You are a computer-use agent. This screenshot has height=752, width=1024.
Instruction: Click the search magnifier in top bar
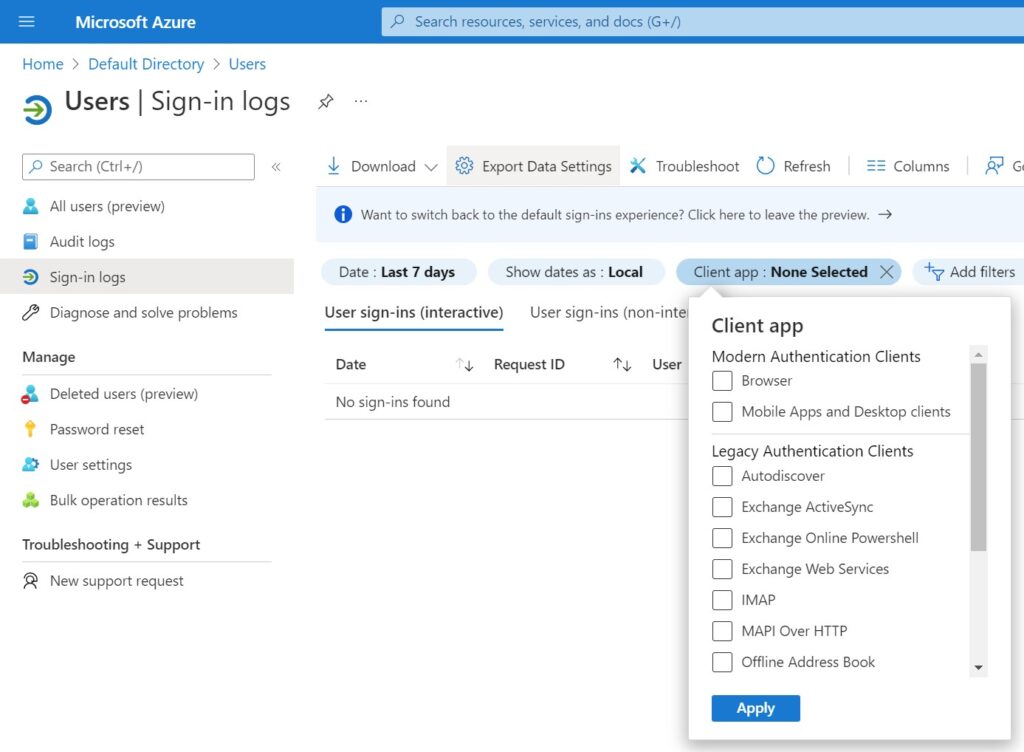click(x=397, y=22)
